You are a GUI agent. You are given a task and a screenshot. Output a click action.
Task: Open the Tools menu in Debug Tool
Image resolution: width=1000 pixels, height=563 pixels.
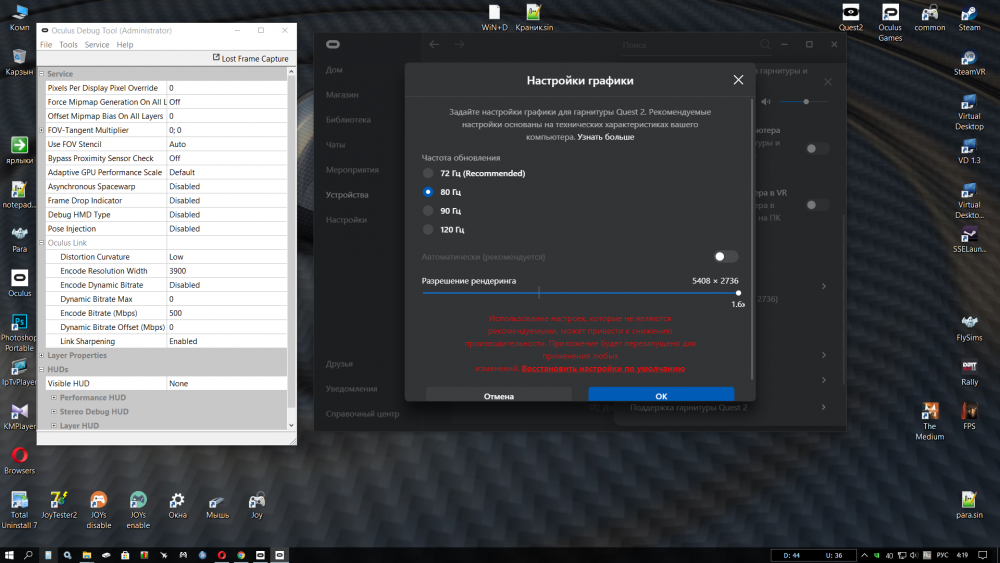(x=68, y=45)
